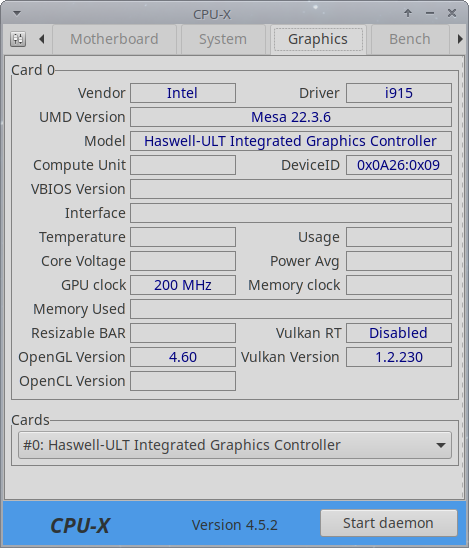469x548 pixels.
Task: Select the Mesa 22.3.6 UMD version field
Action: [x=291, y=117]
